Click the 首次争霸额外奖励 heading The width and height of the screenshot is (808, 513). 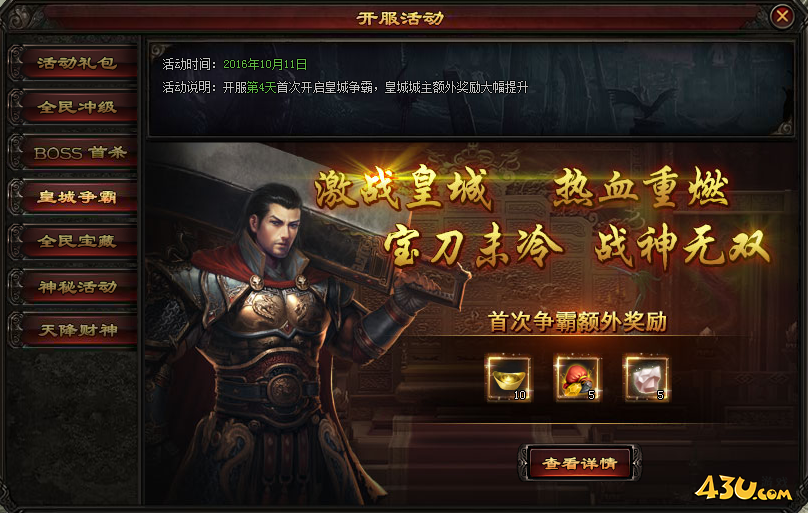[577, 322]
